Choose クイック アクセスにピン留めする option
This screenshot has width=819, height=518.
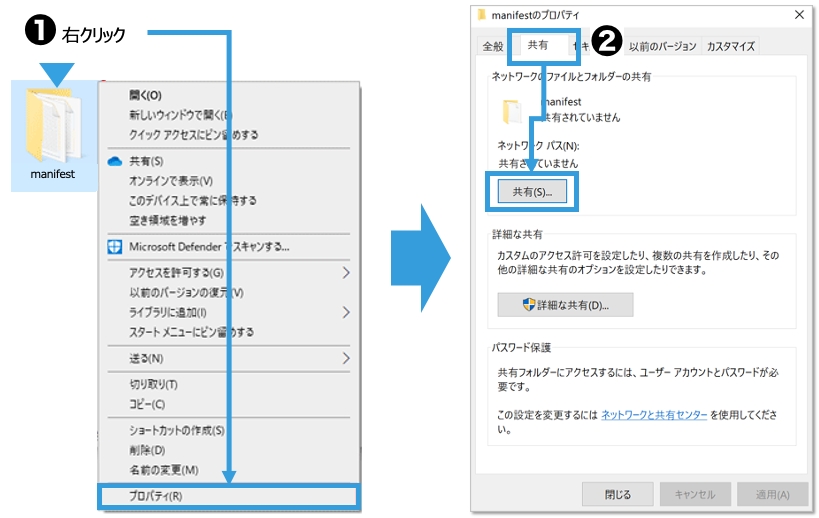(x=193, y=135)
